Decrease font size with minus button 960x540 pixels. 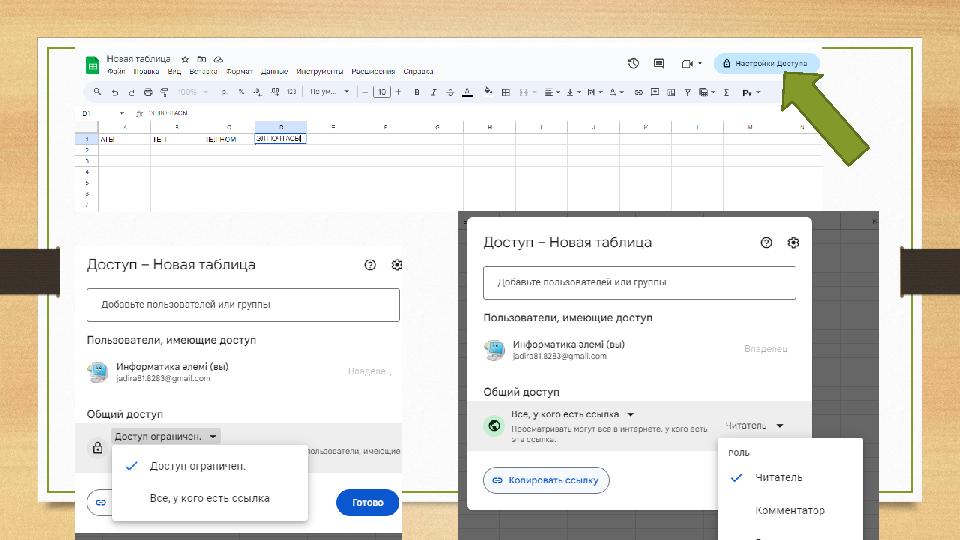click(365, 92)
